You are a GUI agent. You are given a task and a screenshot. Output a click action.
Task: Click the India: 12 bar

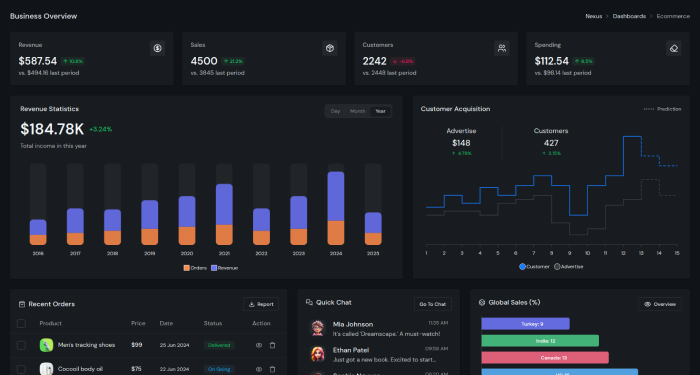(x=540, y=341)
